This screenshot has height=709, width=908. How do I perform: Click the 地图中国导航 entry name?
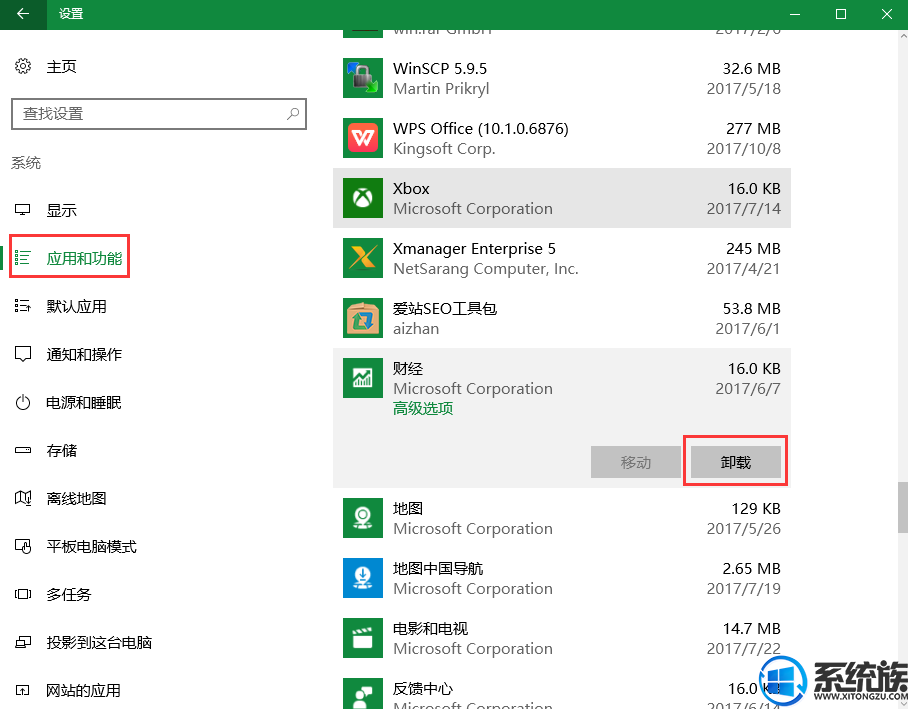pyautogui.click(x=438, y=569)
